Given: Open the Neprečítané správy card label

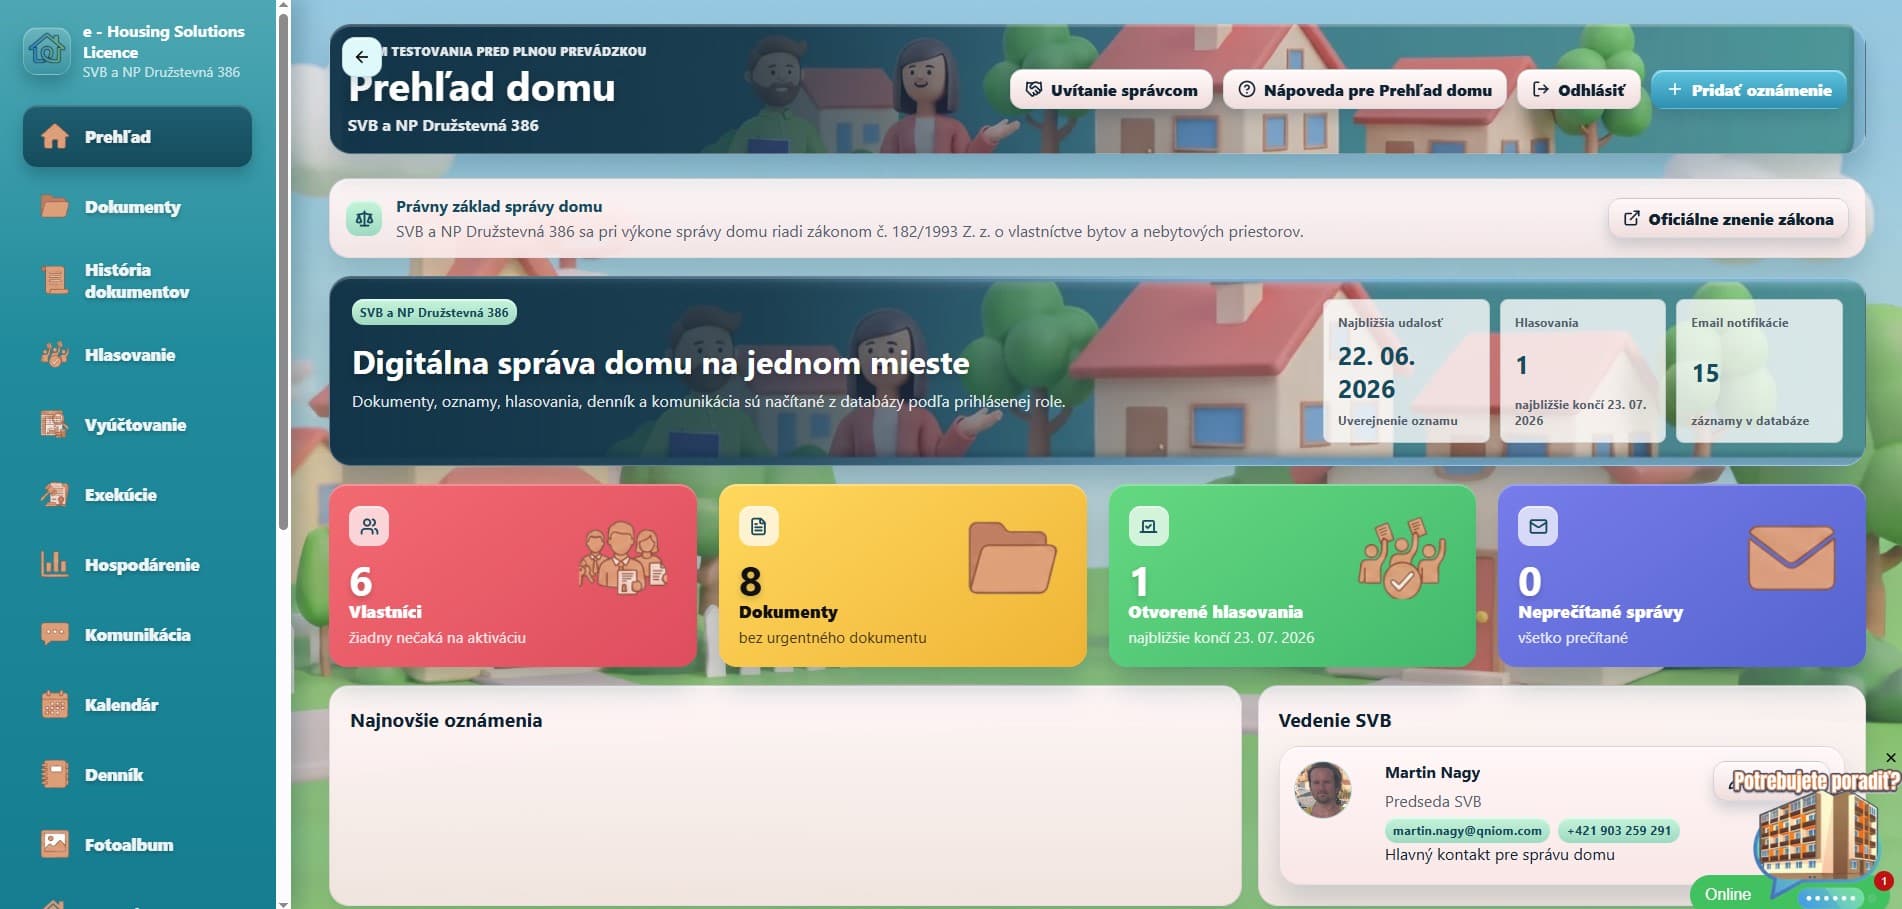Looking at the screenshot, I should click(1600, 612).
